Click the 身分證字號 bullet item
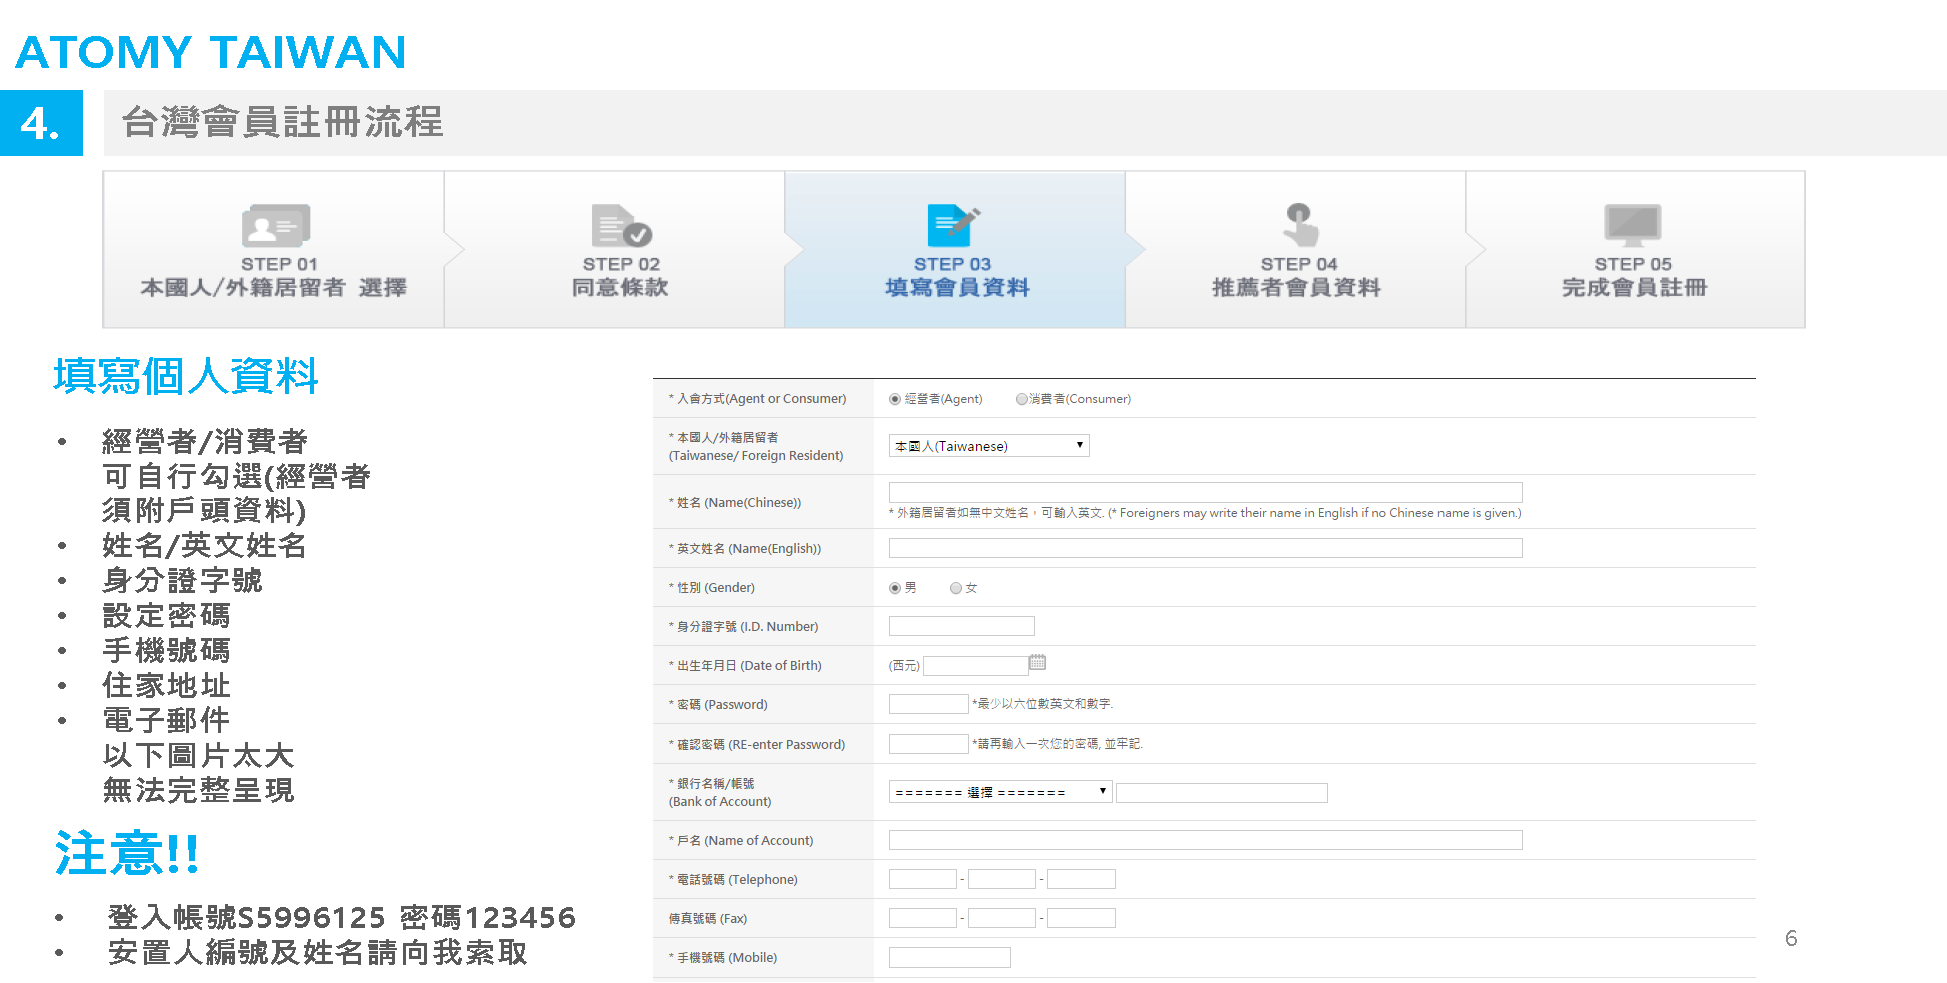This screenshot has width=1947, height=983. click(x=182, y=581)
